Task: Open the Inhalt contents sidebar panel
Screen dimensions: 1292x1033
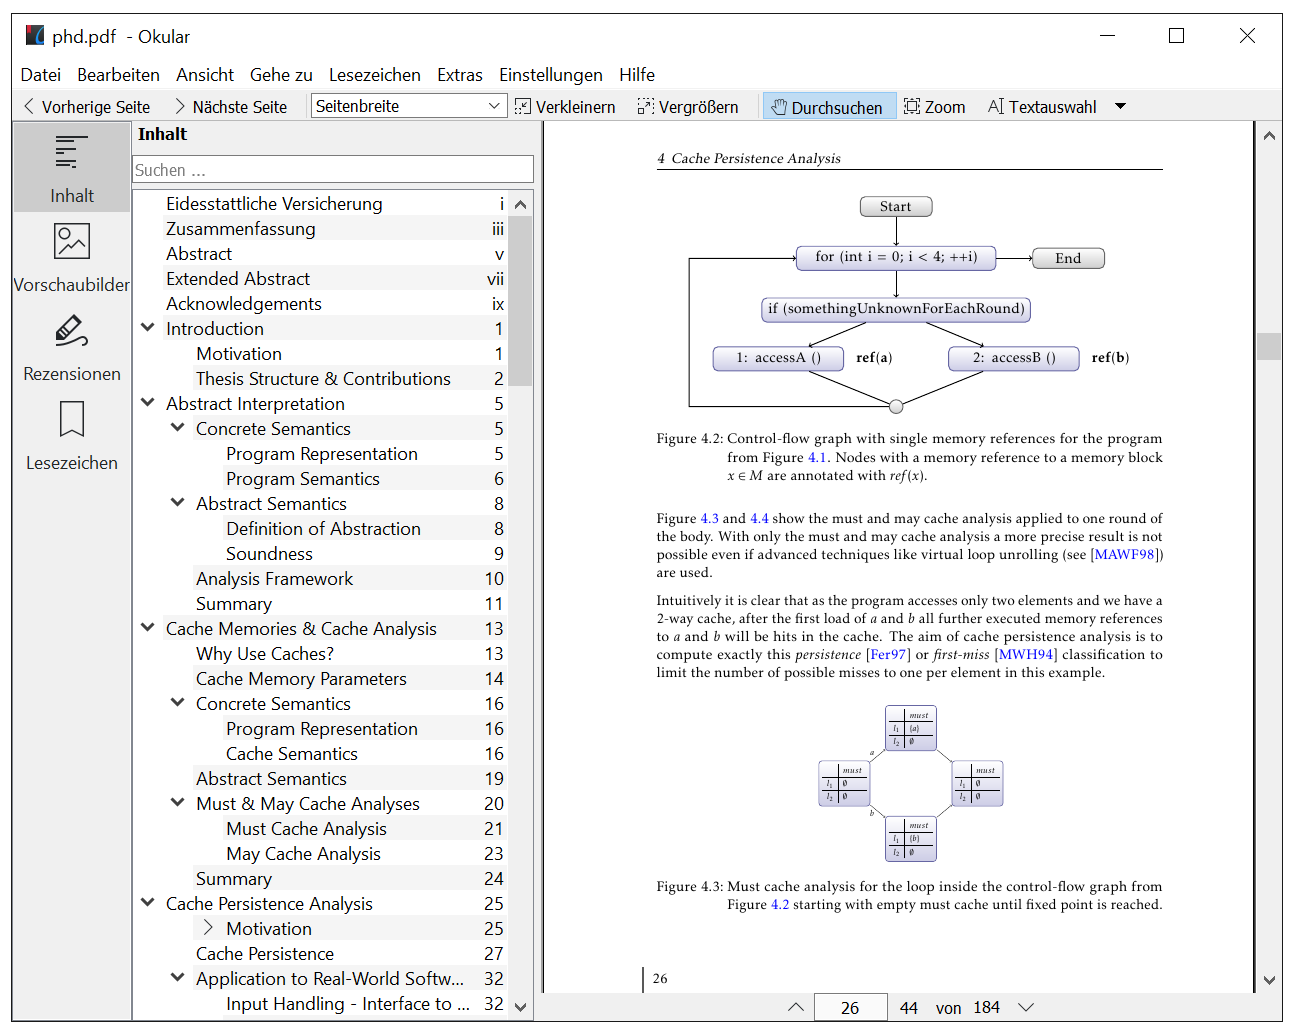Action: click(x=72, y=167)
